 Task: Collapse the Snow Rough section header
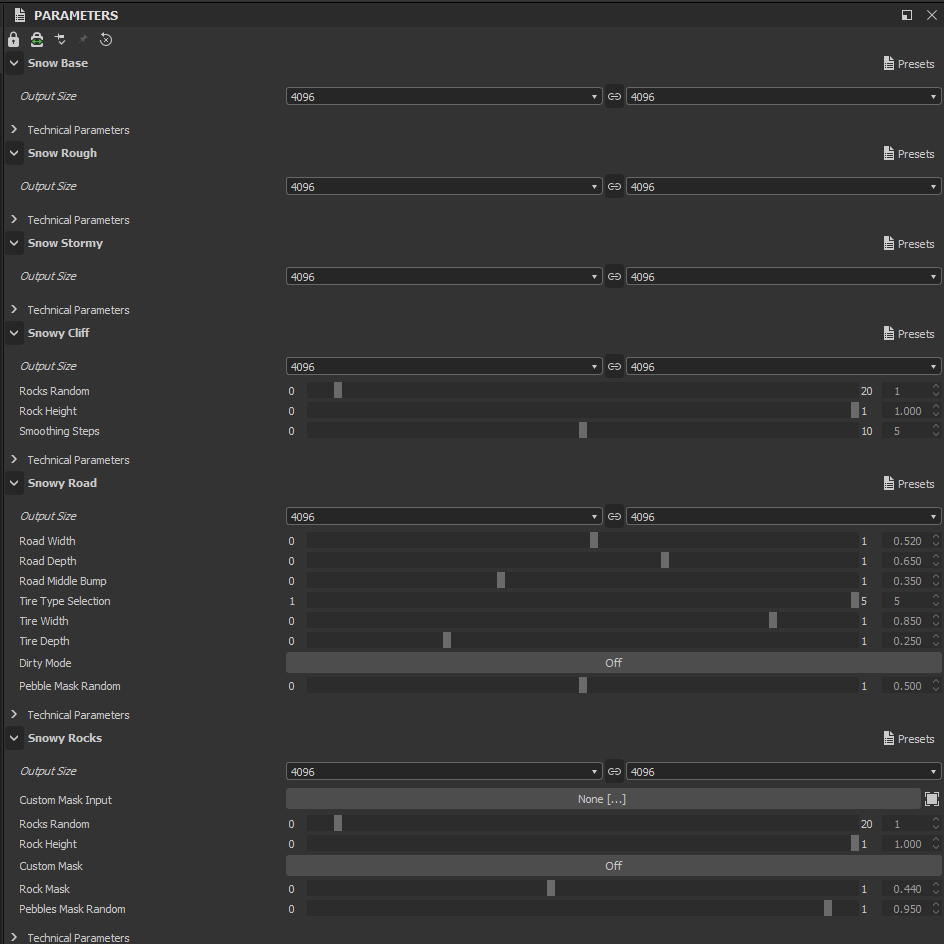coord(14,153)
